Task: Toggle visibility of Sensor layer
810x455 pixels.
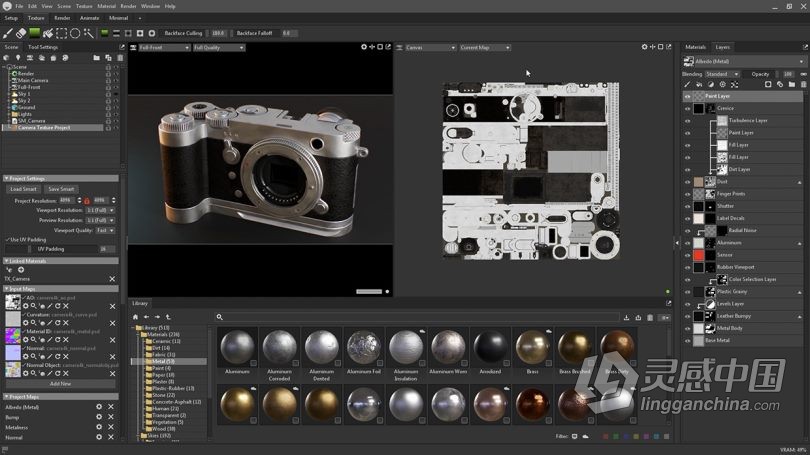Action: coord(688,255)
